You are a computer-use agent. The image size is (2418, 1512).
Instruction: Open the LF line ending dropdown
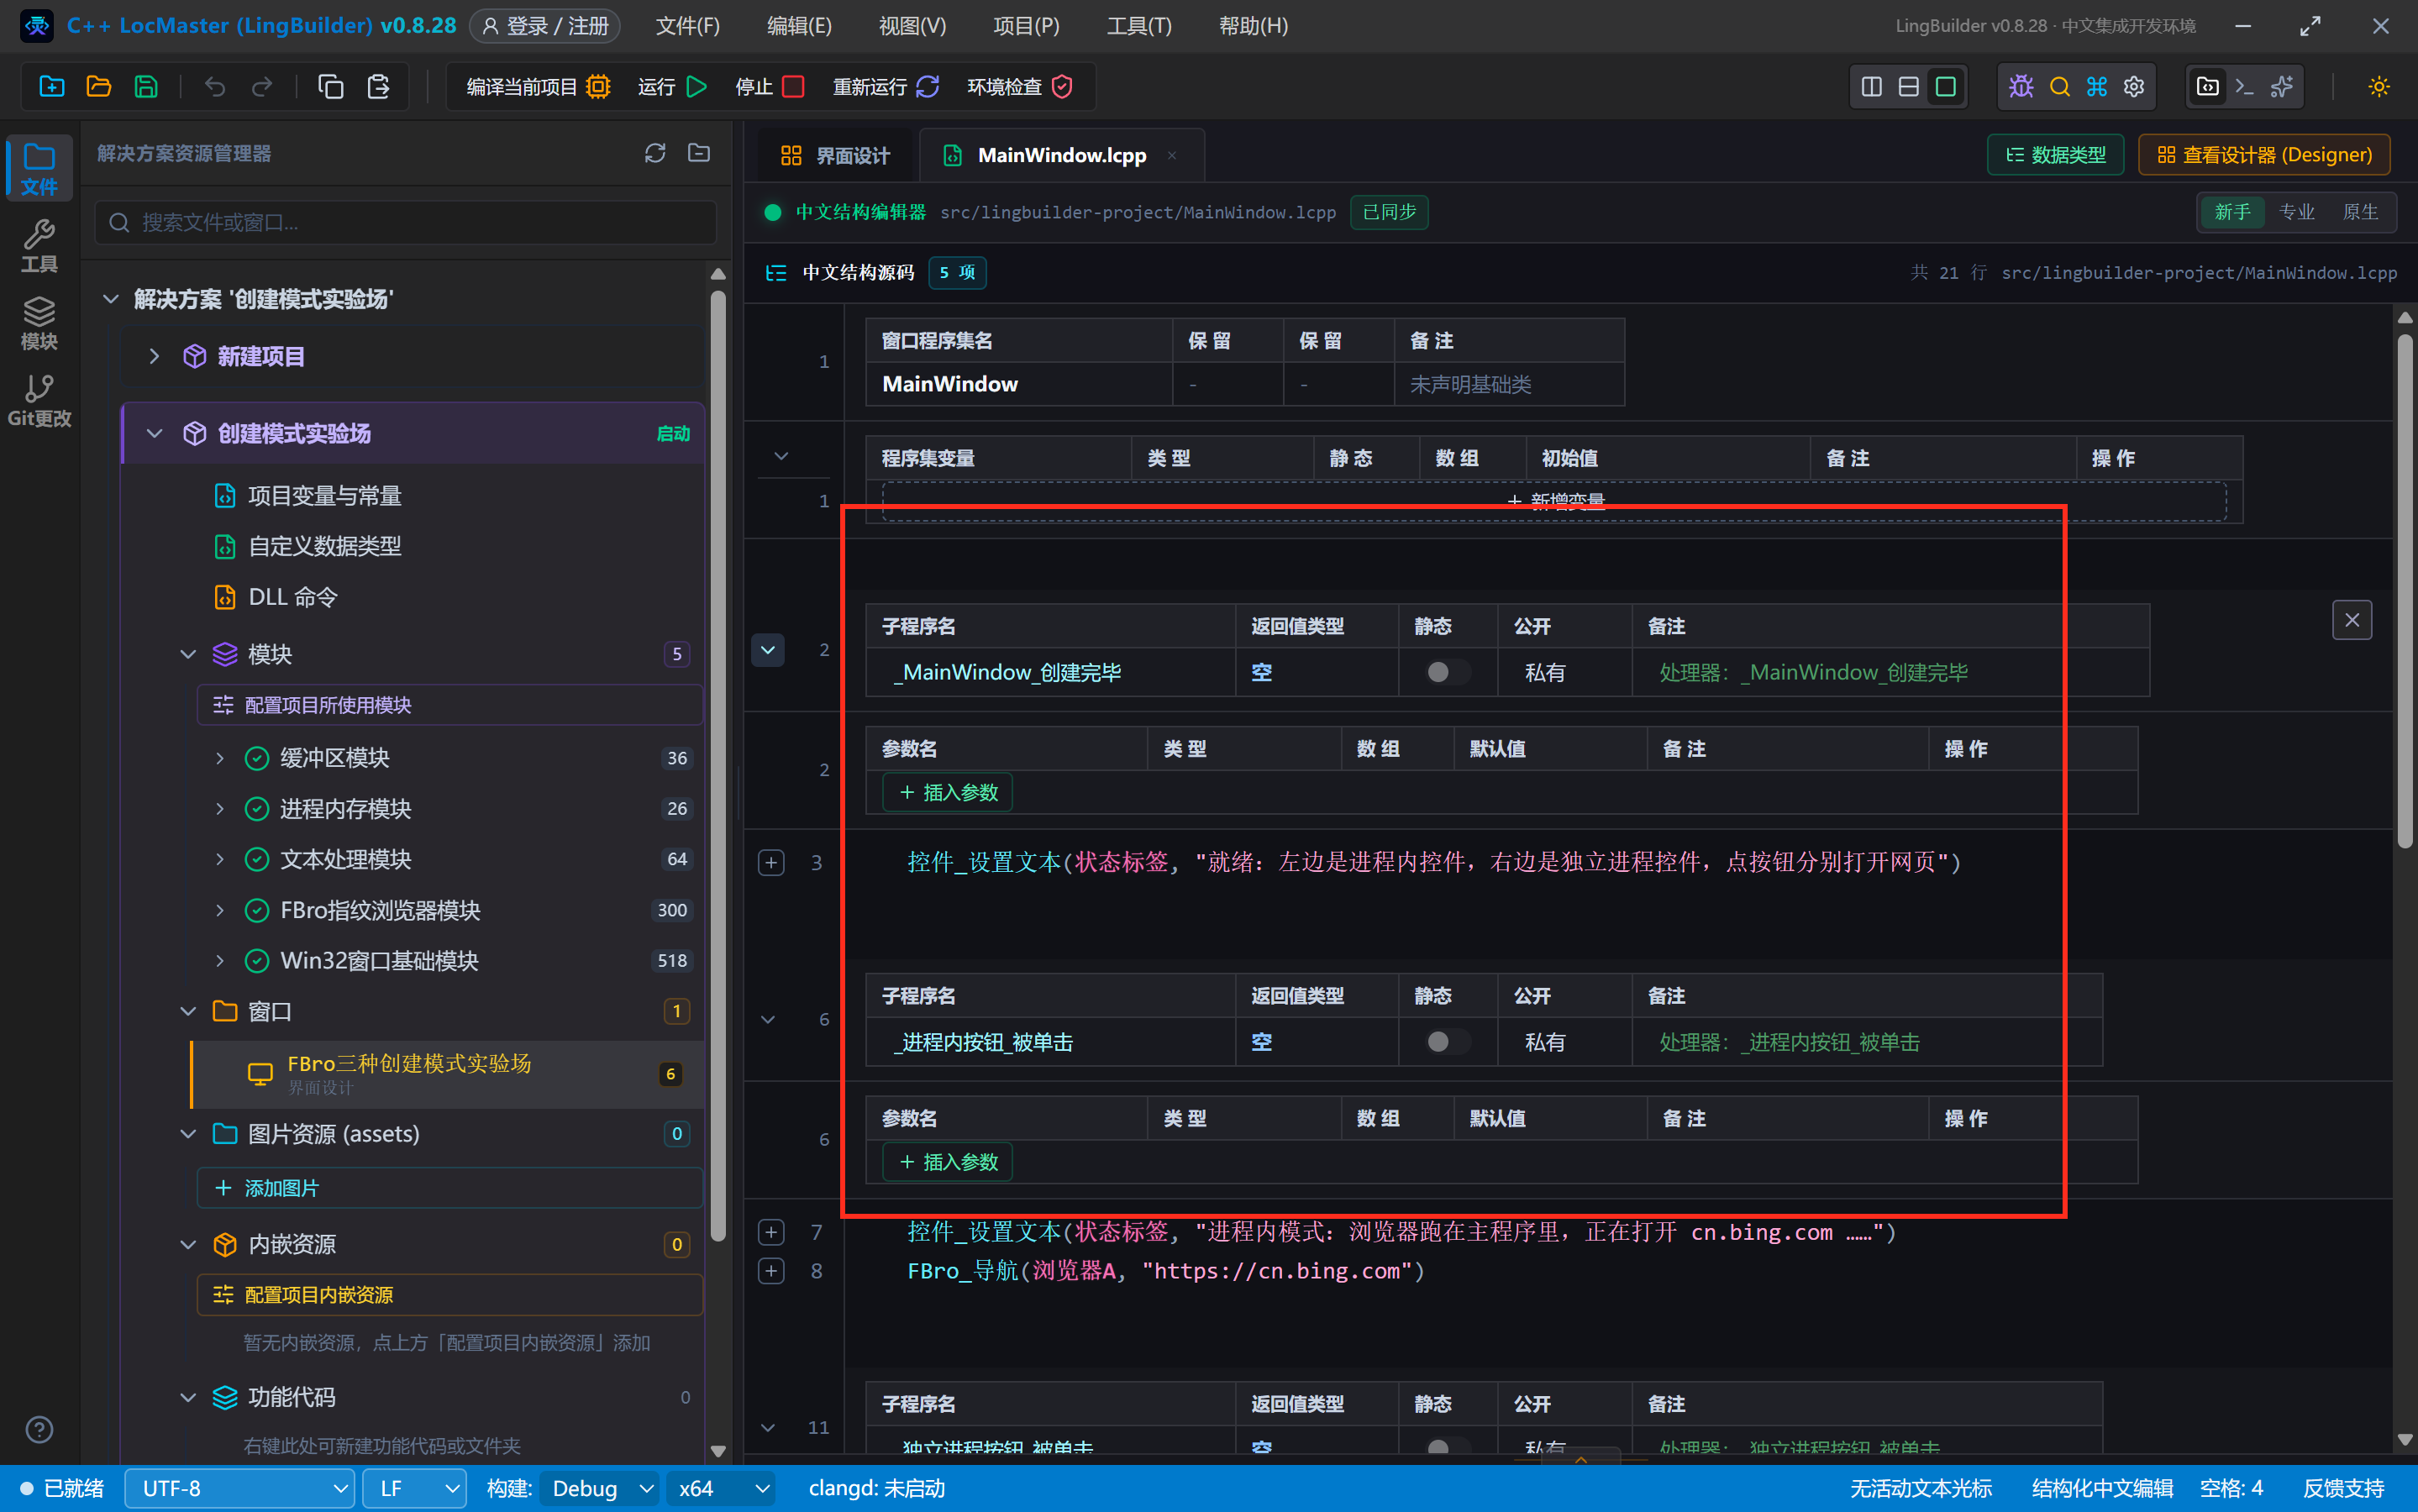pyautogui.click(x=414, y=1488)
